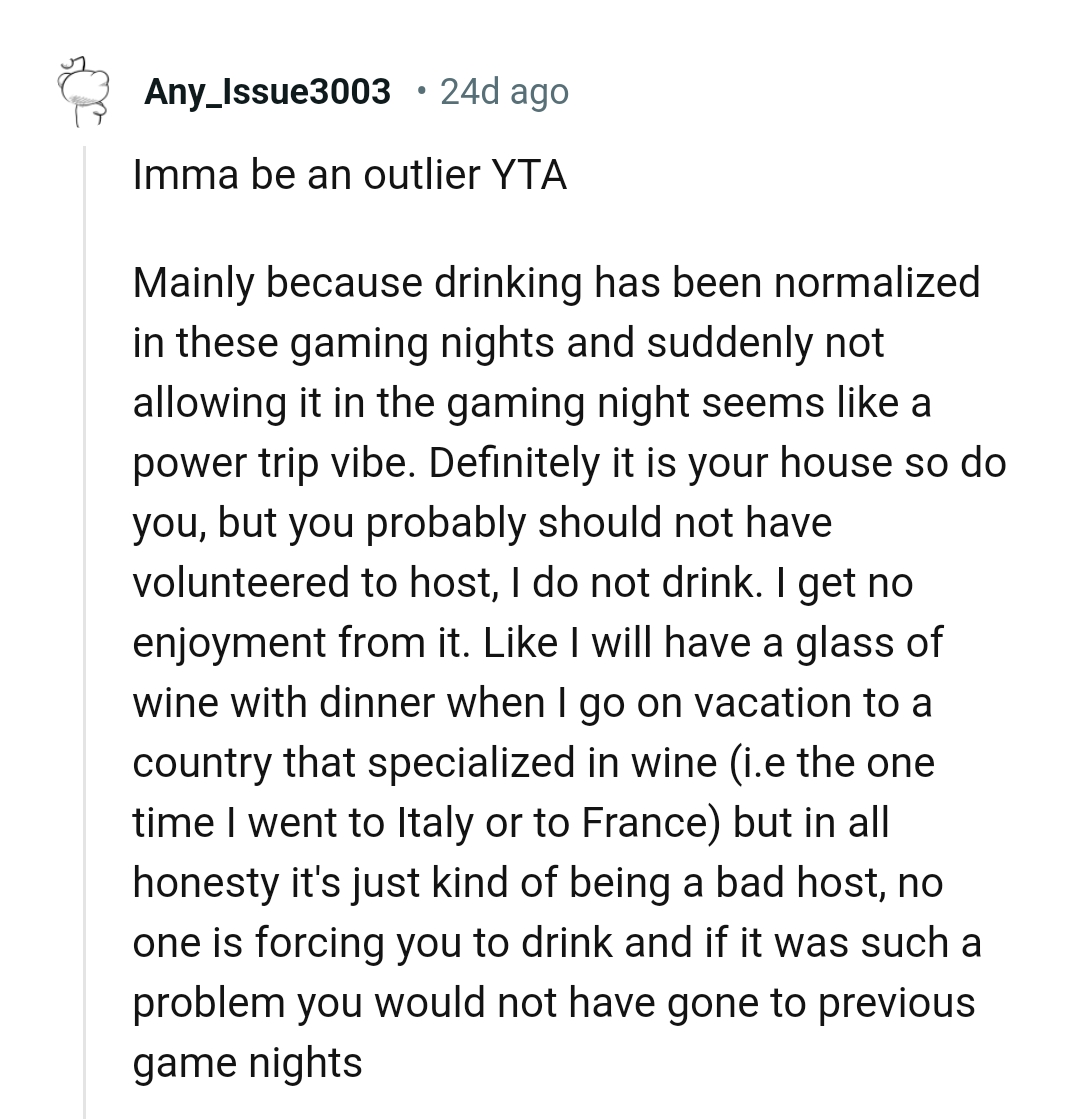Viewport: 1080px width, 1119px height.
Task: Click the line 'Imma be an outlier YTA'
Action: (349, 176)
